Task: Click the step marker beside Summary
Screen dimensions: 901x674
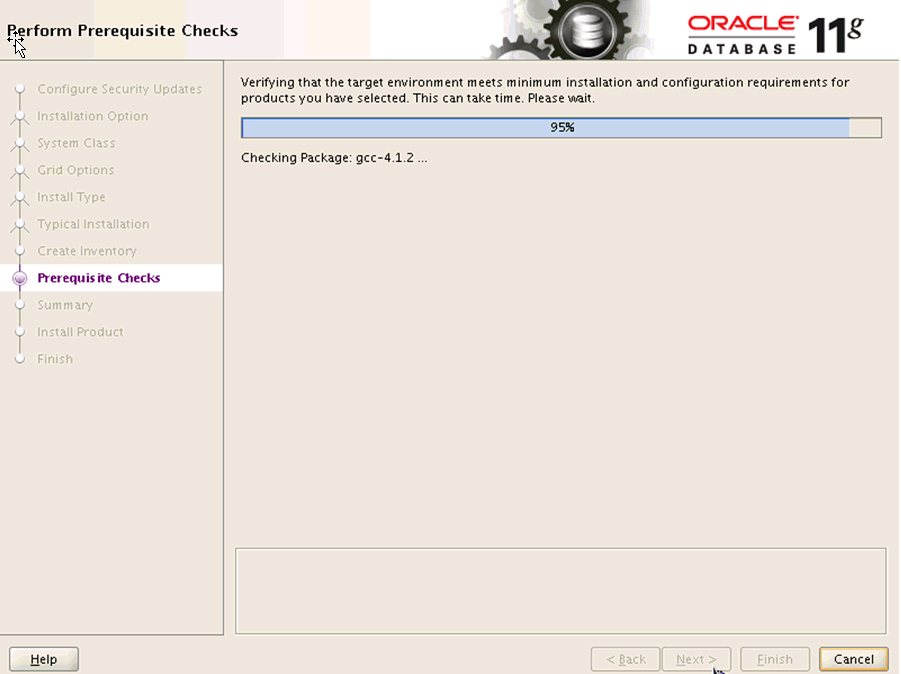Action: [20, 305]
